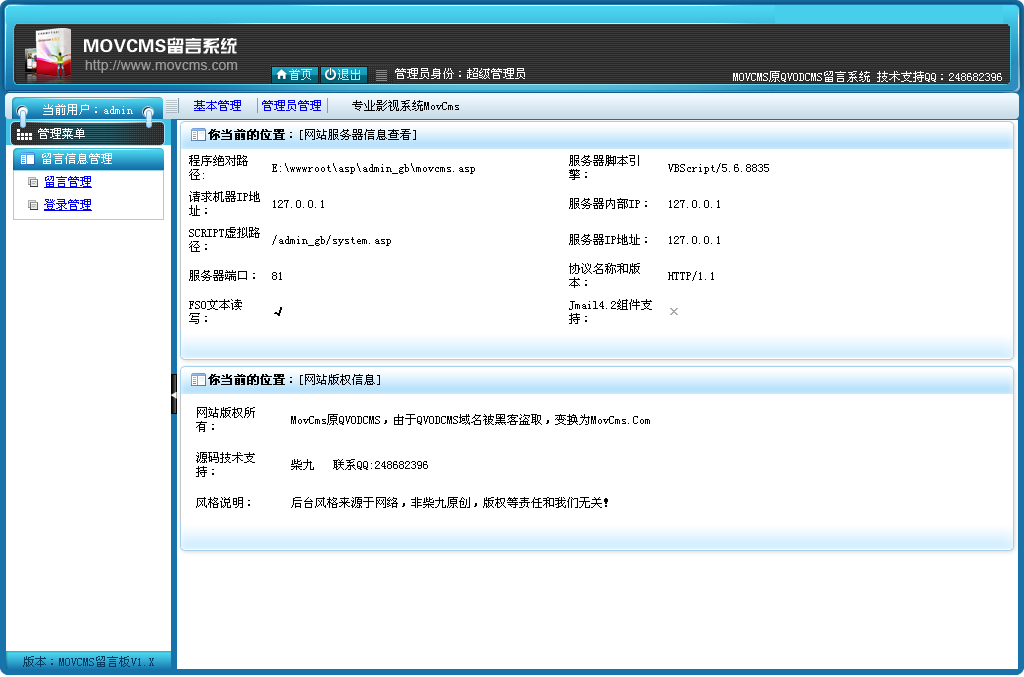The height and width of the screenshot is (677, 1024).
Task: Open 登录管理 link in sidebar
Action: [x=67, y=205]
